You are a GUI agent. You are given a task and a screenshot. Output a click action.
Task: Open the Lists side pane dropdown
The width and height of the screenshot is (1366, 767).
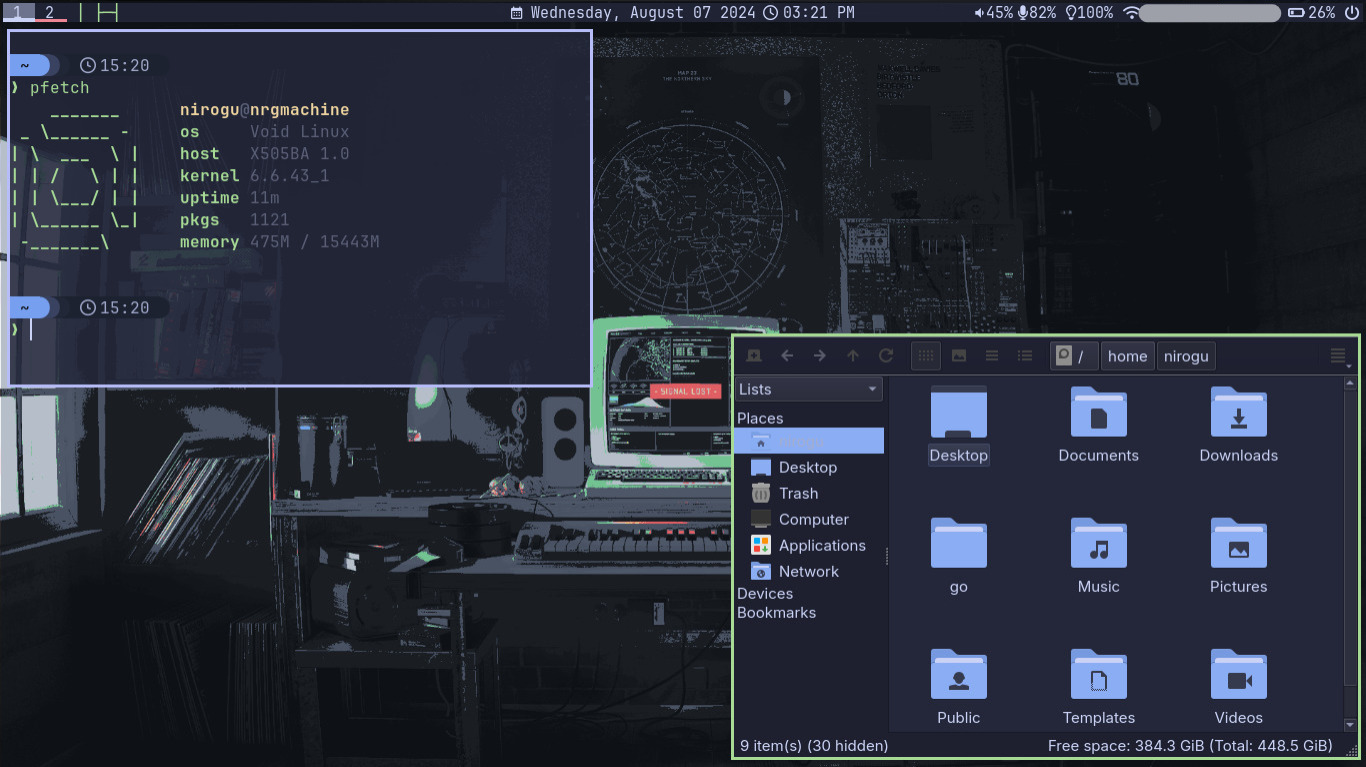click(x=808, y=389)
